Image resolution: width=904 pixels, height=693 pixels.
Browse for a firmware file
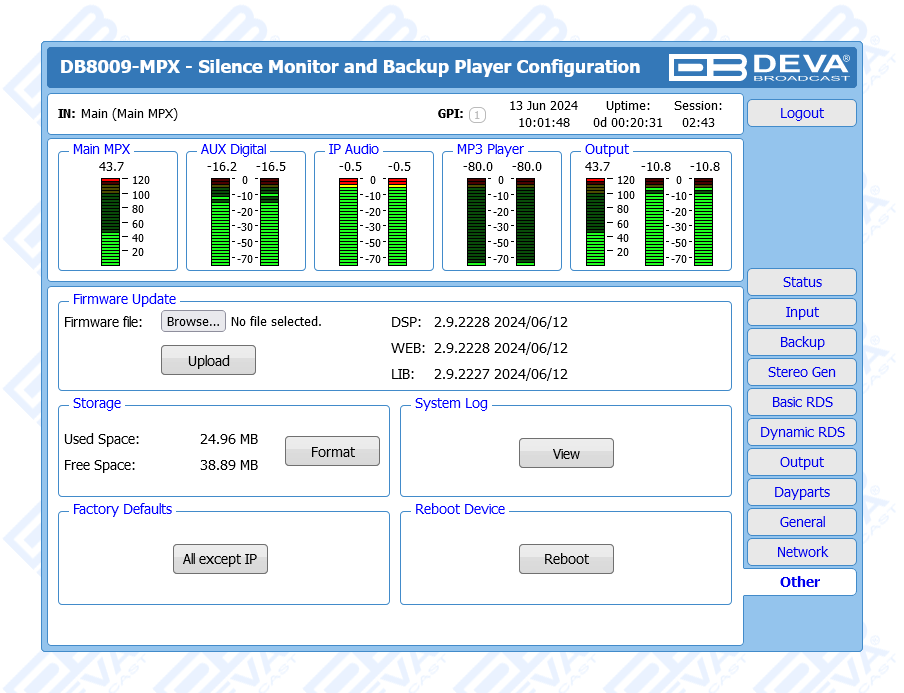(193, 322)
